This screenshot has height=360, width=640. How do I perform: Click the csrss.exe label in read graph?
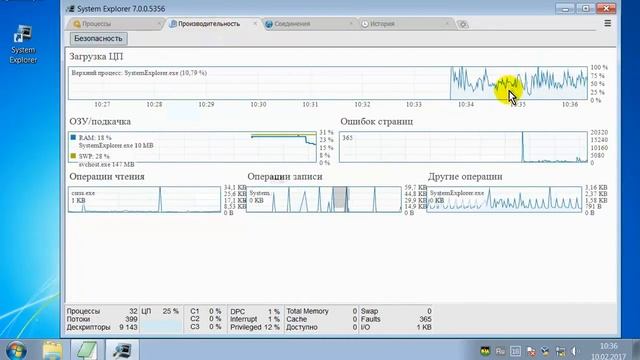click(83, 193)
